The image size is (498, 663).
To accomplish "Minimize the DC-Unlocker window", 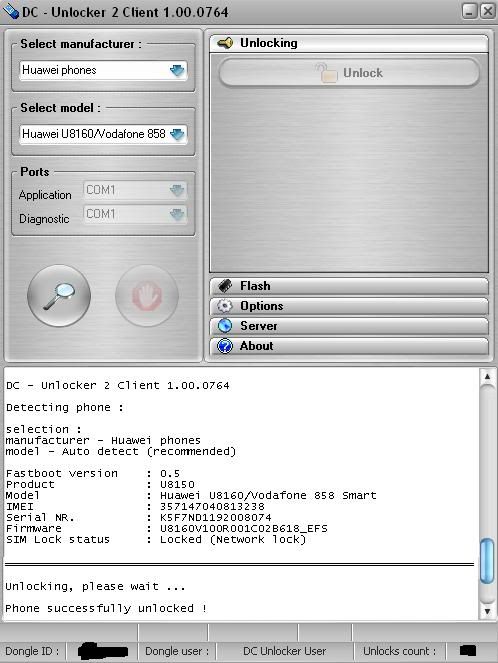I will coord(470,11).
